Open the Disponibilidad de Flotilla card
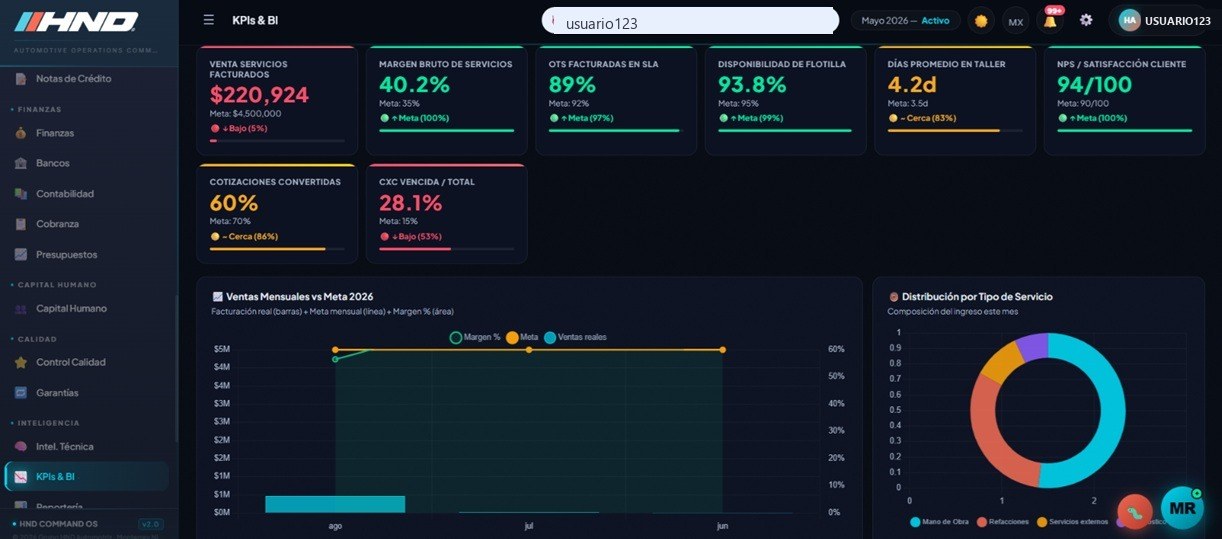 785,100
